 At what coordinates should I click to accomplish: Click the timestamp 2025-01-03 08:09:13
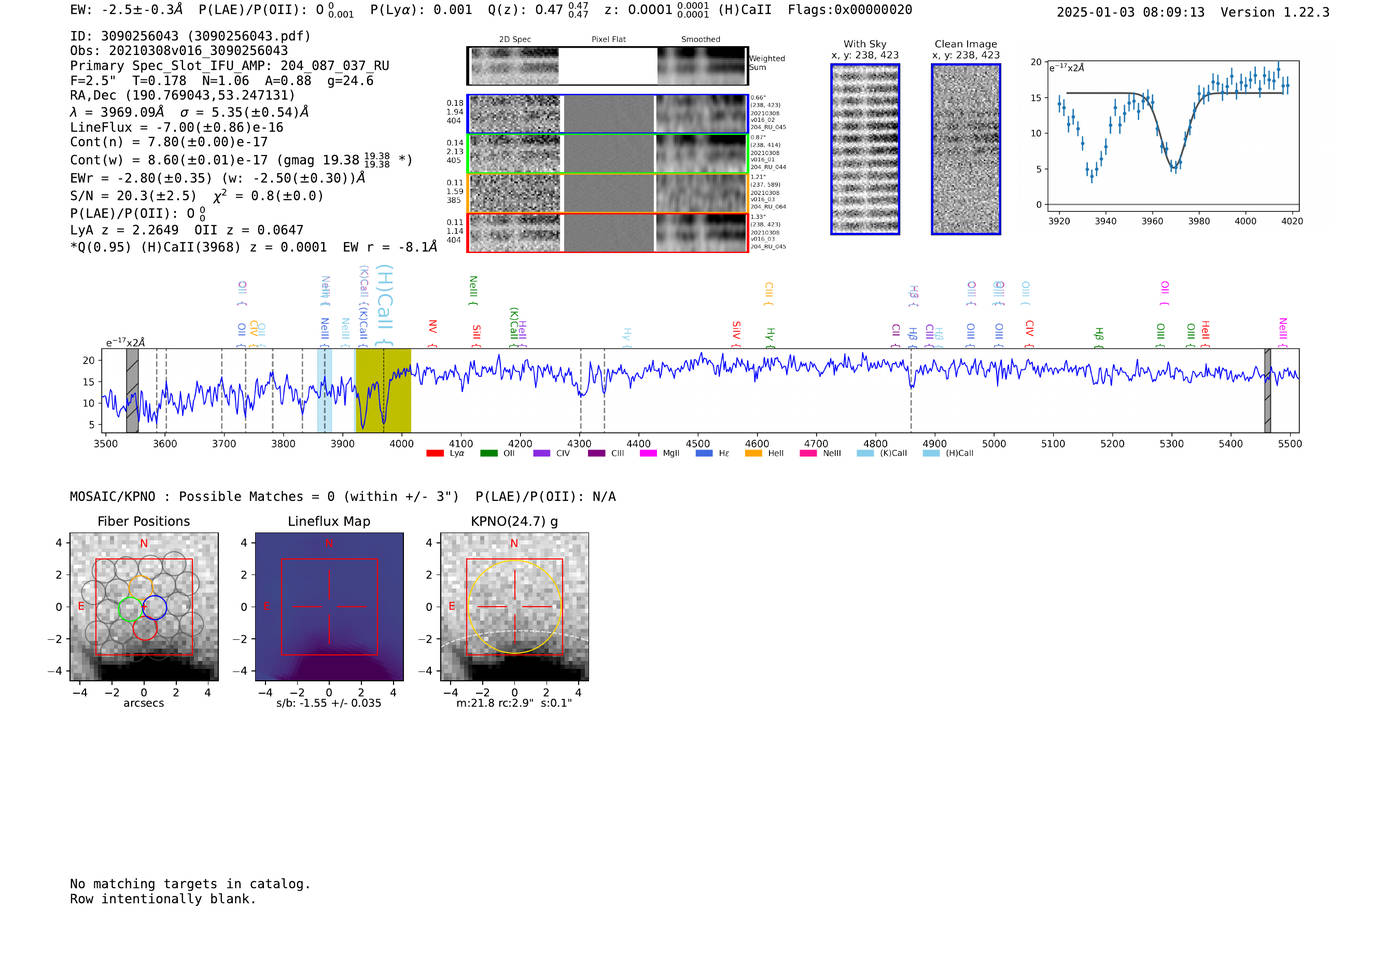point(1131,12)
